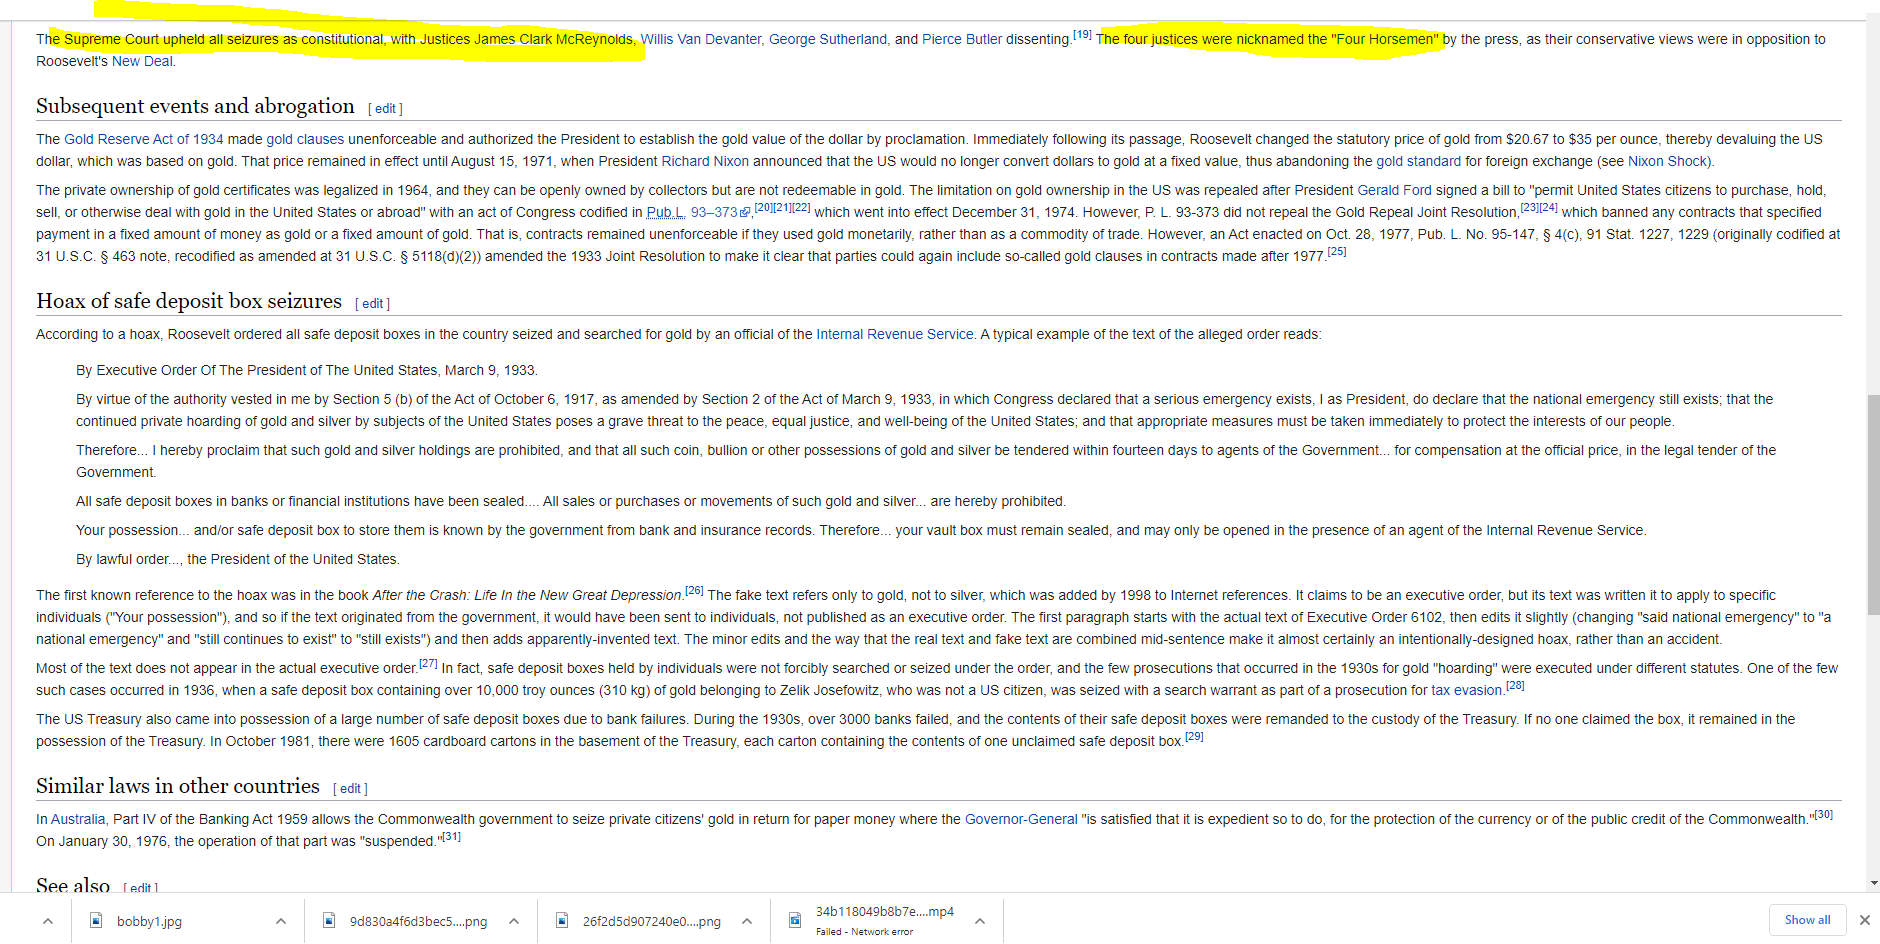The image size is (1880, 944).
Task: Click the line 'By Executive Order Of The President of The United States, March 9, 1933.'
Action: coord(307,370)
